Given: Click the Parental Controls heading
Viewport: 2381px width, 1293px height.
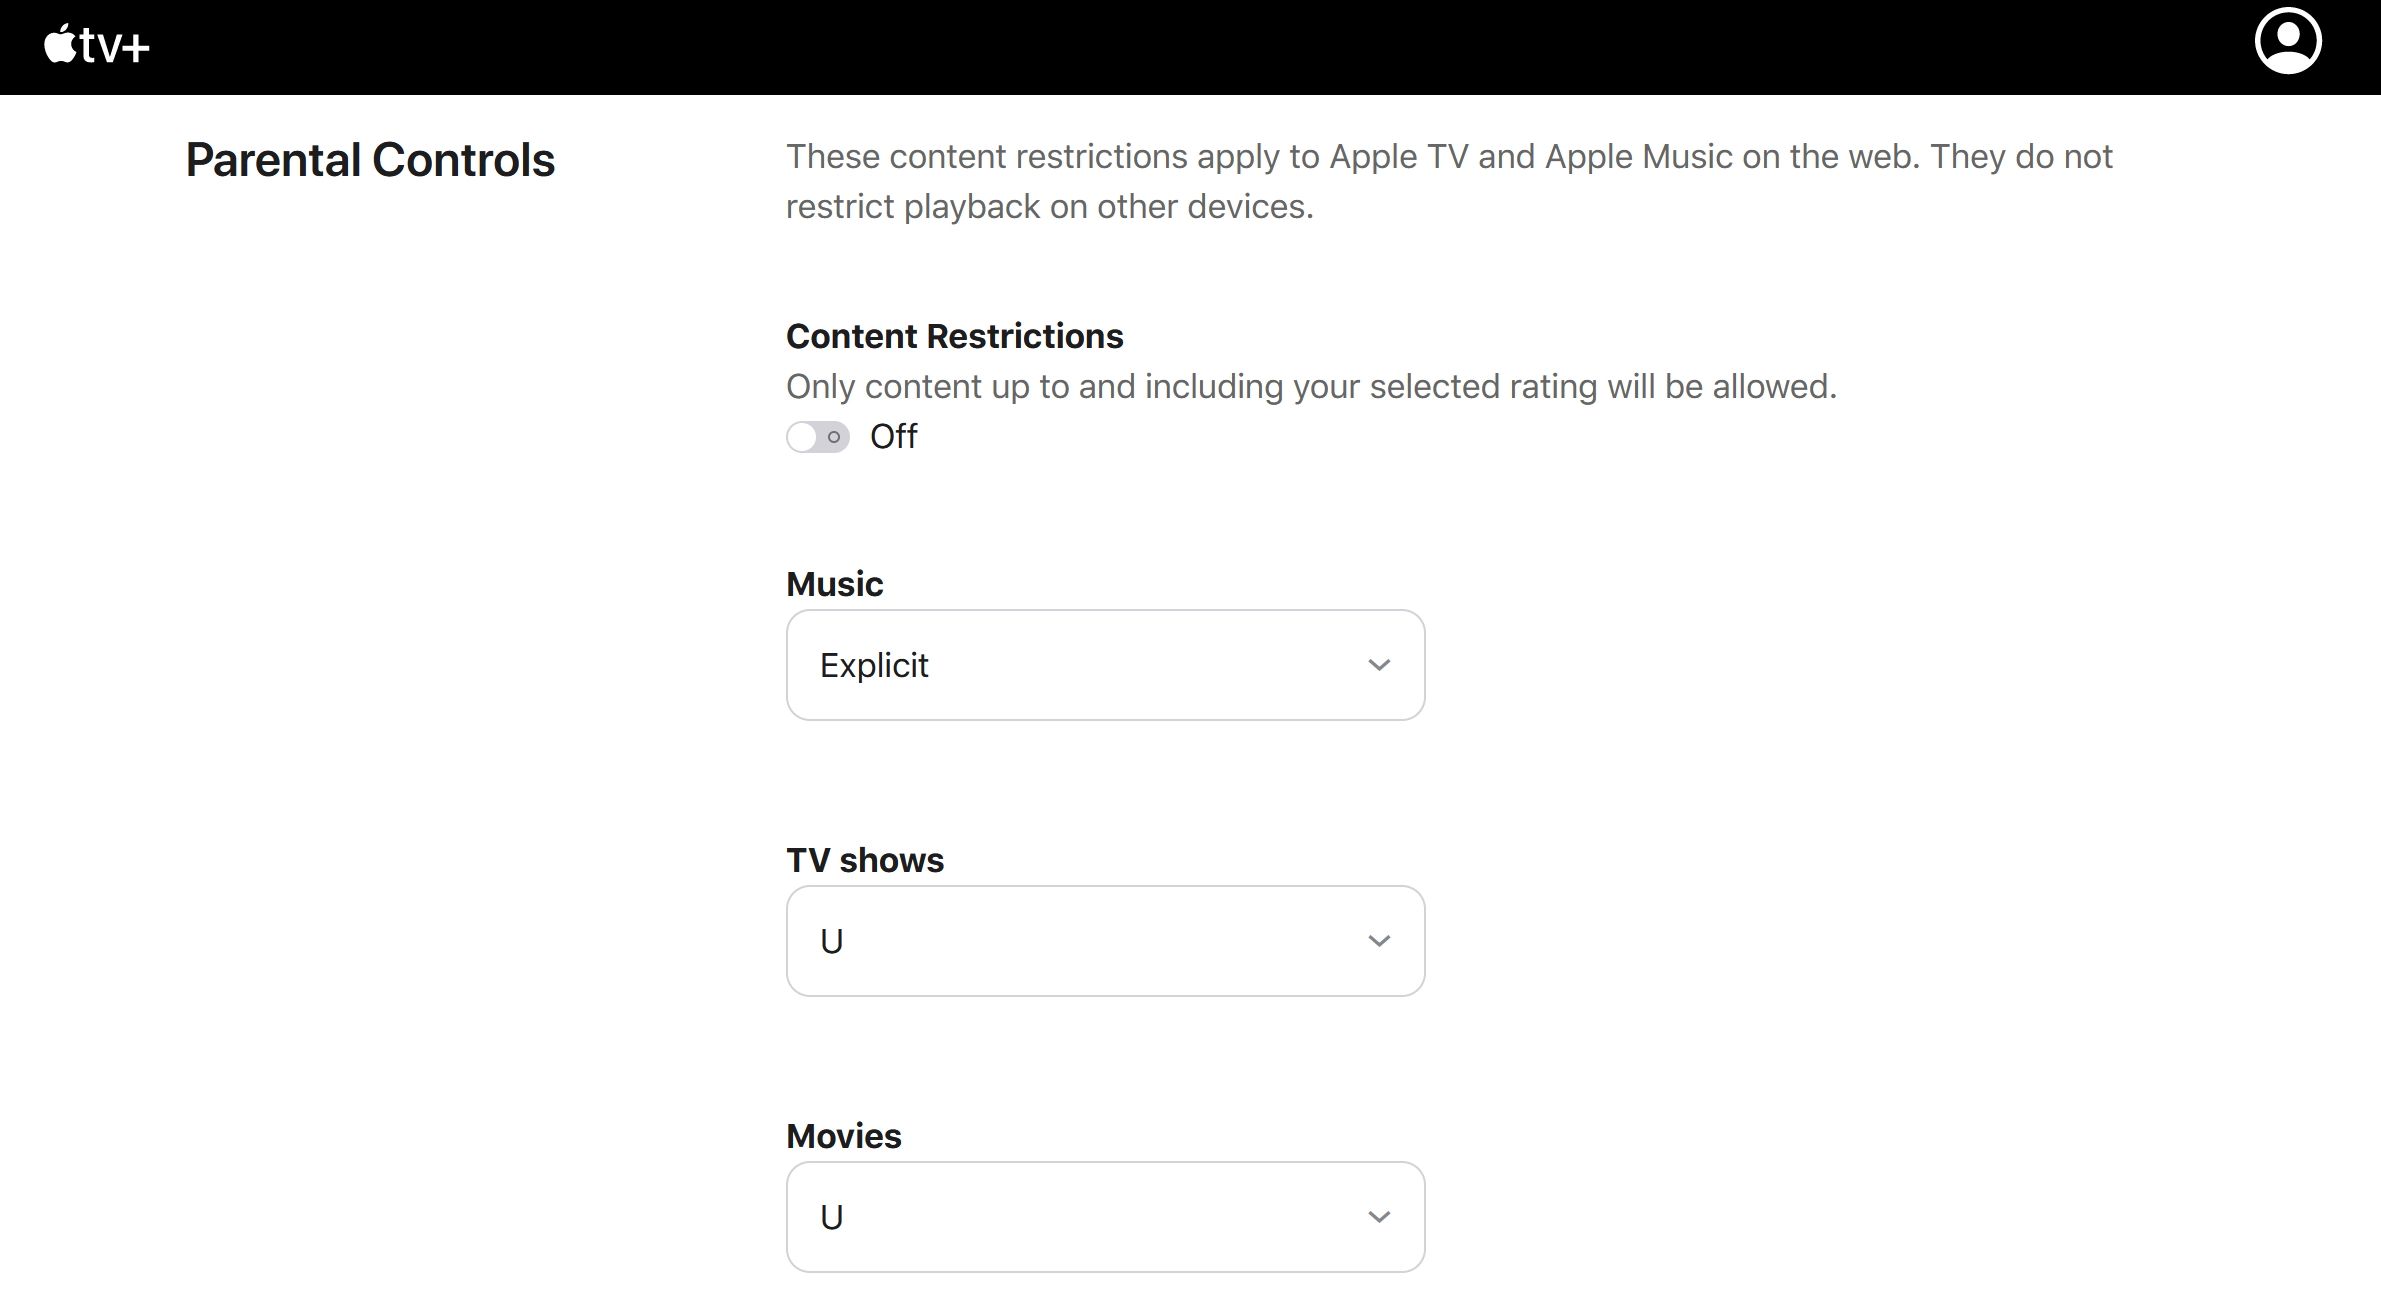Looking at the screenshot, I should [x=370, y=160].
